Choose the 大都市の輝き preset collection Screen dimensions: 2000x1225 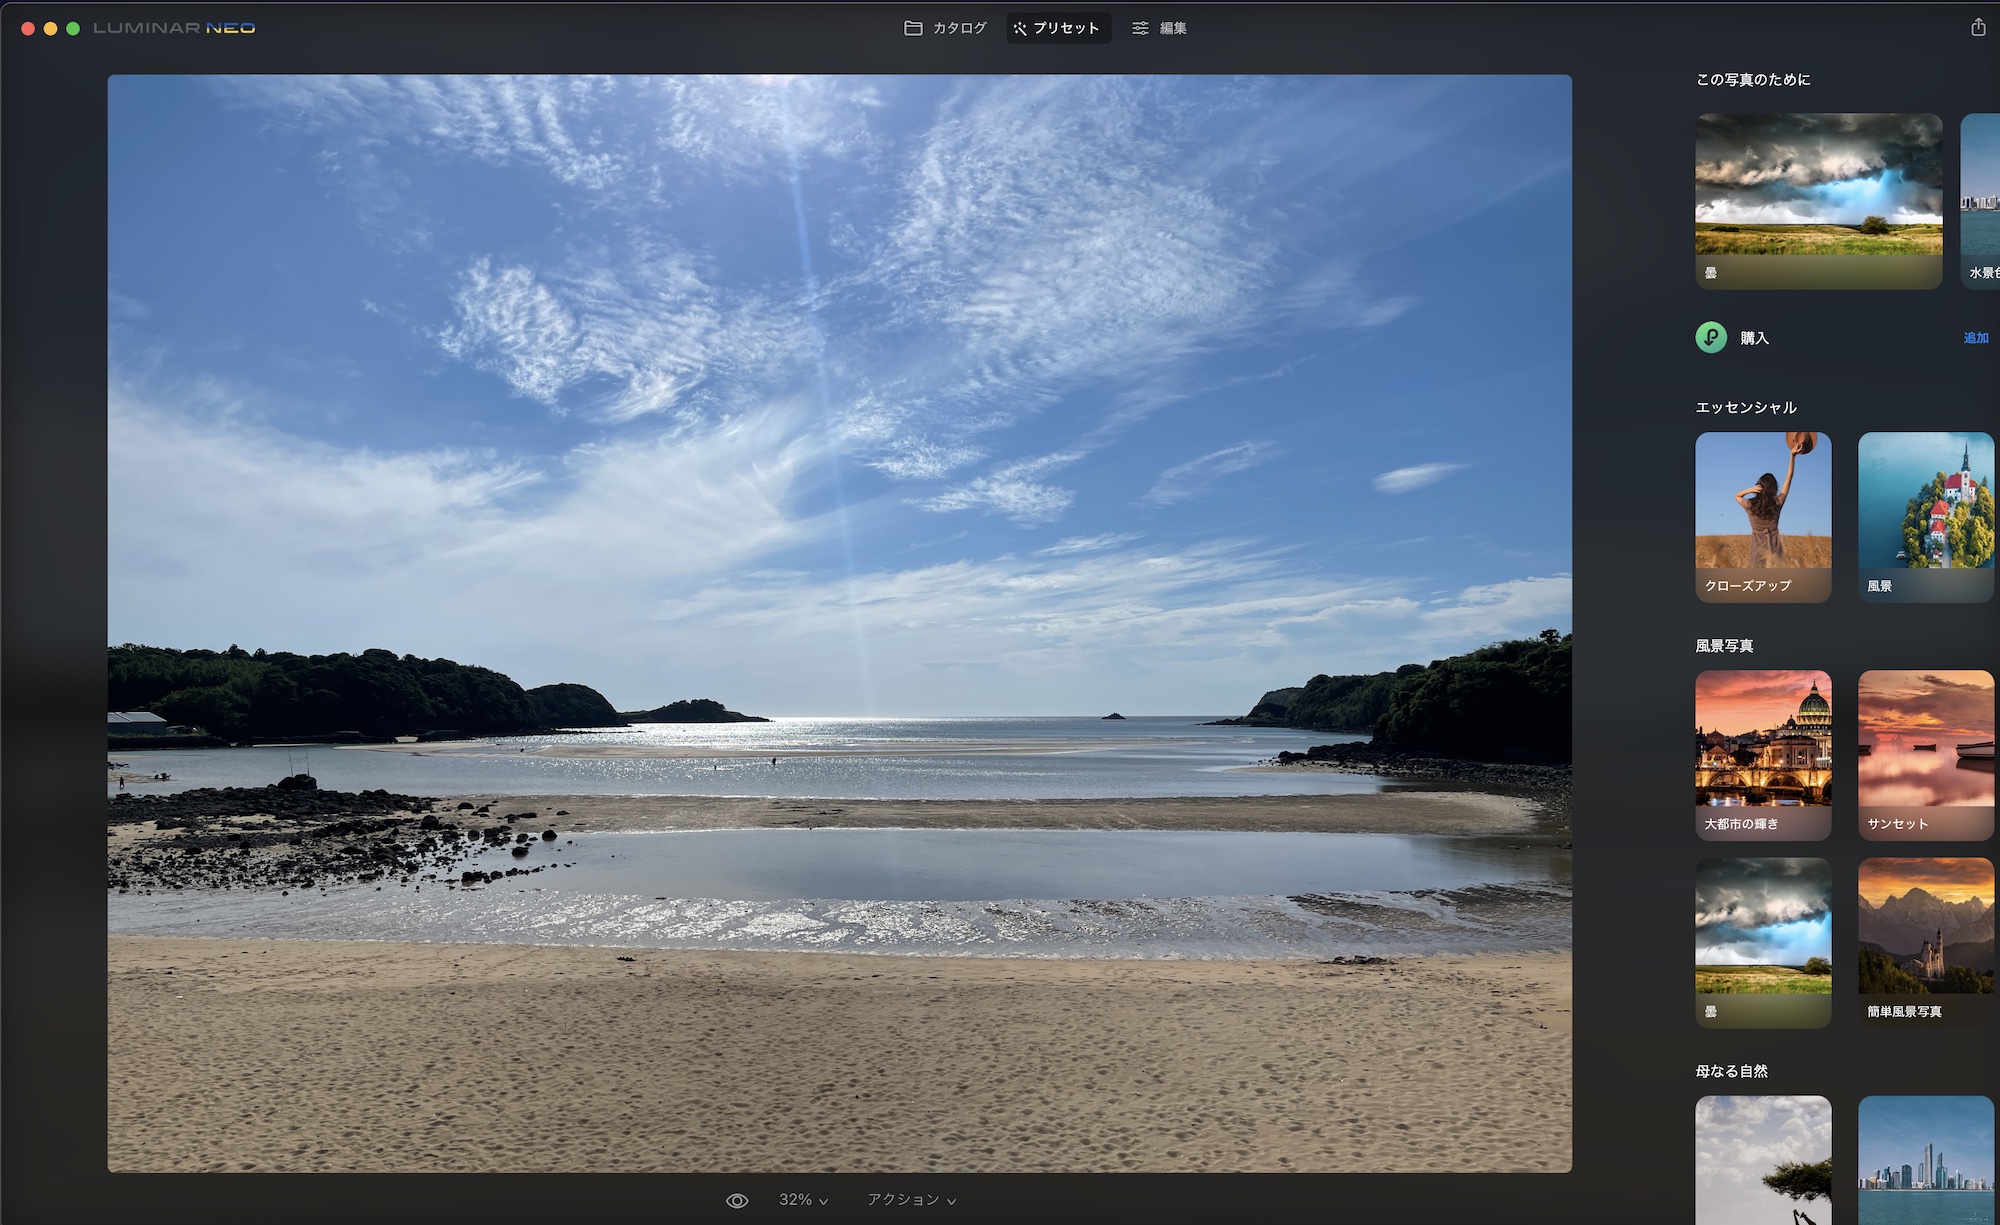1763,755
